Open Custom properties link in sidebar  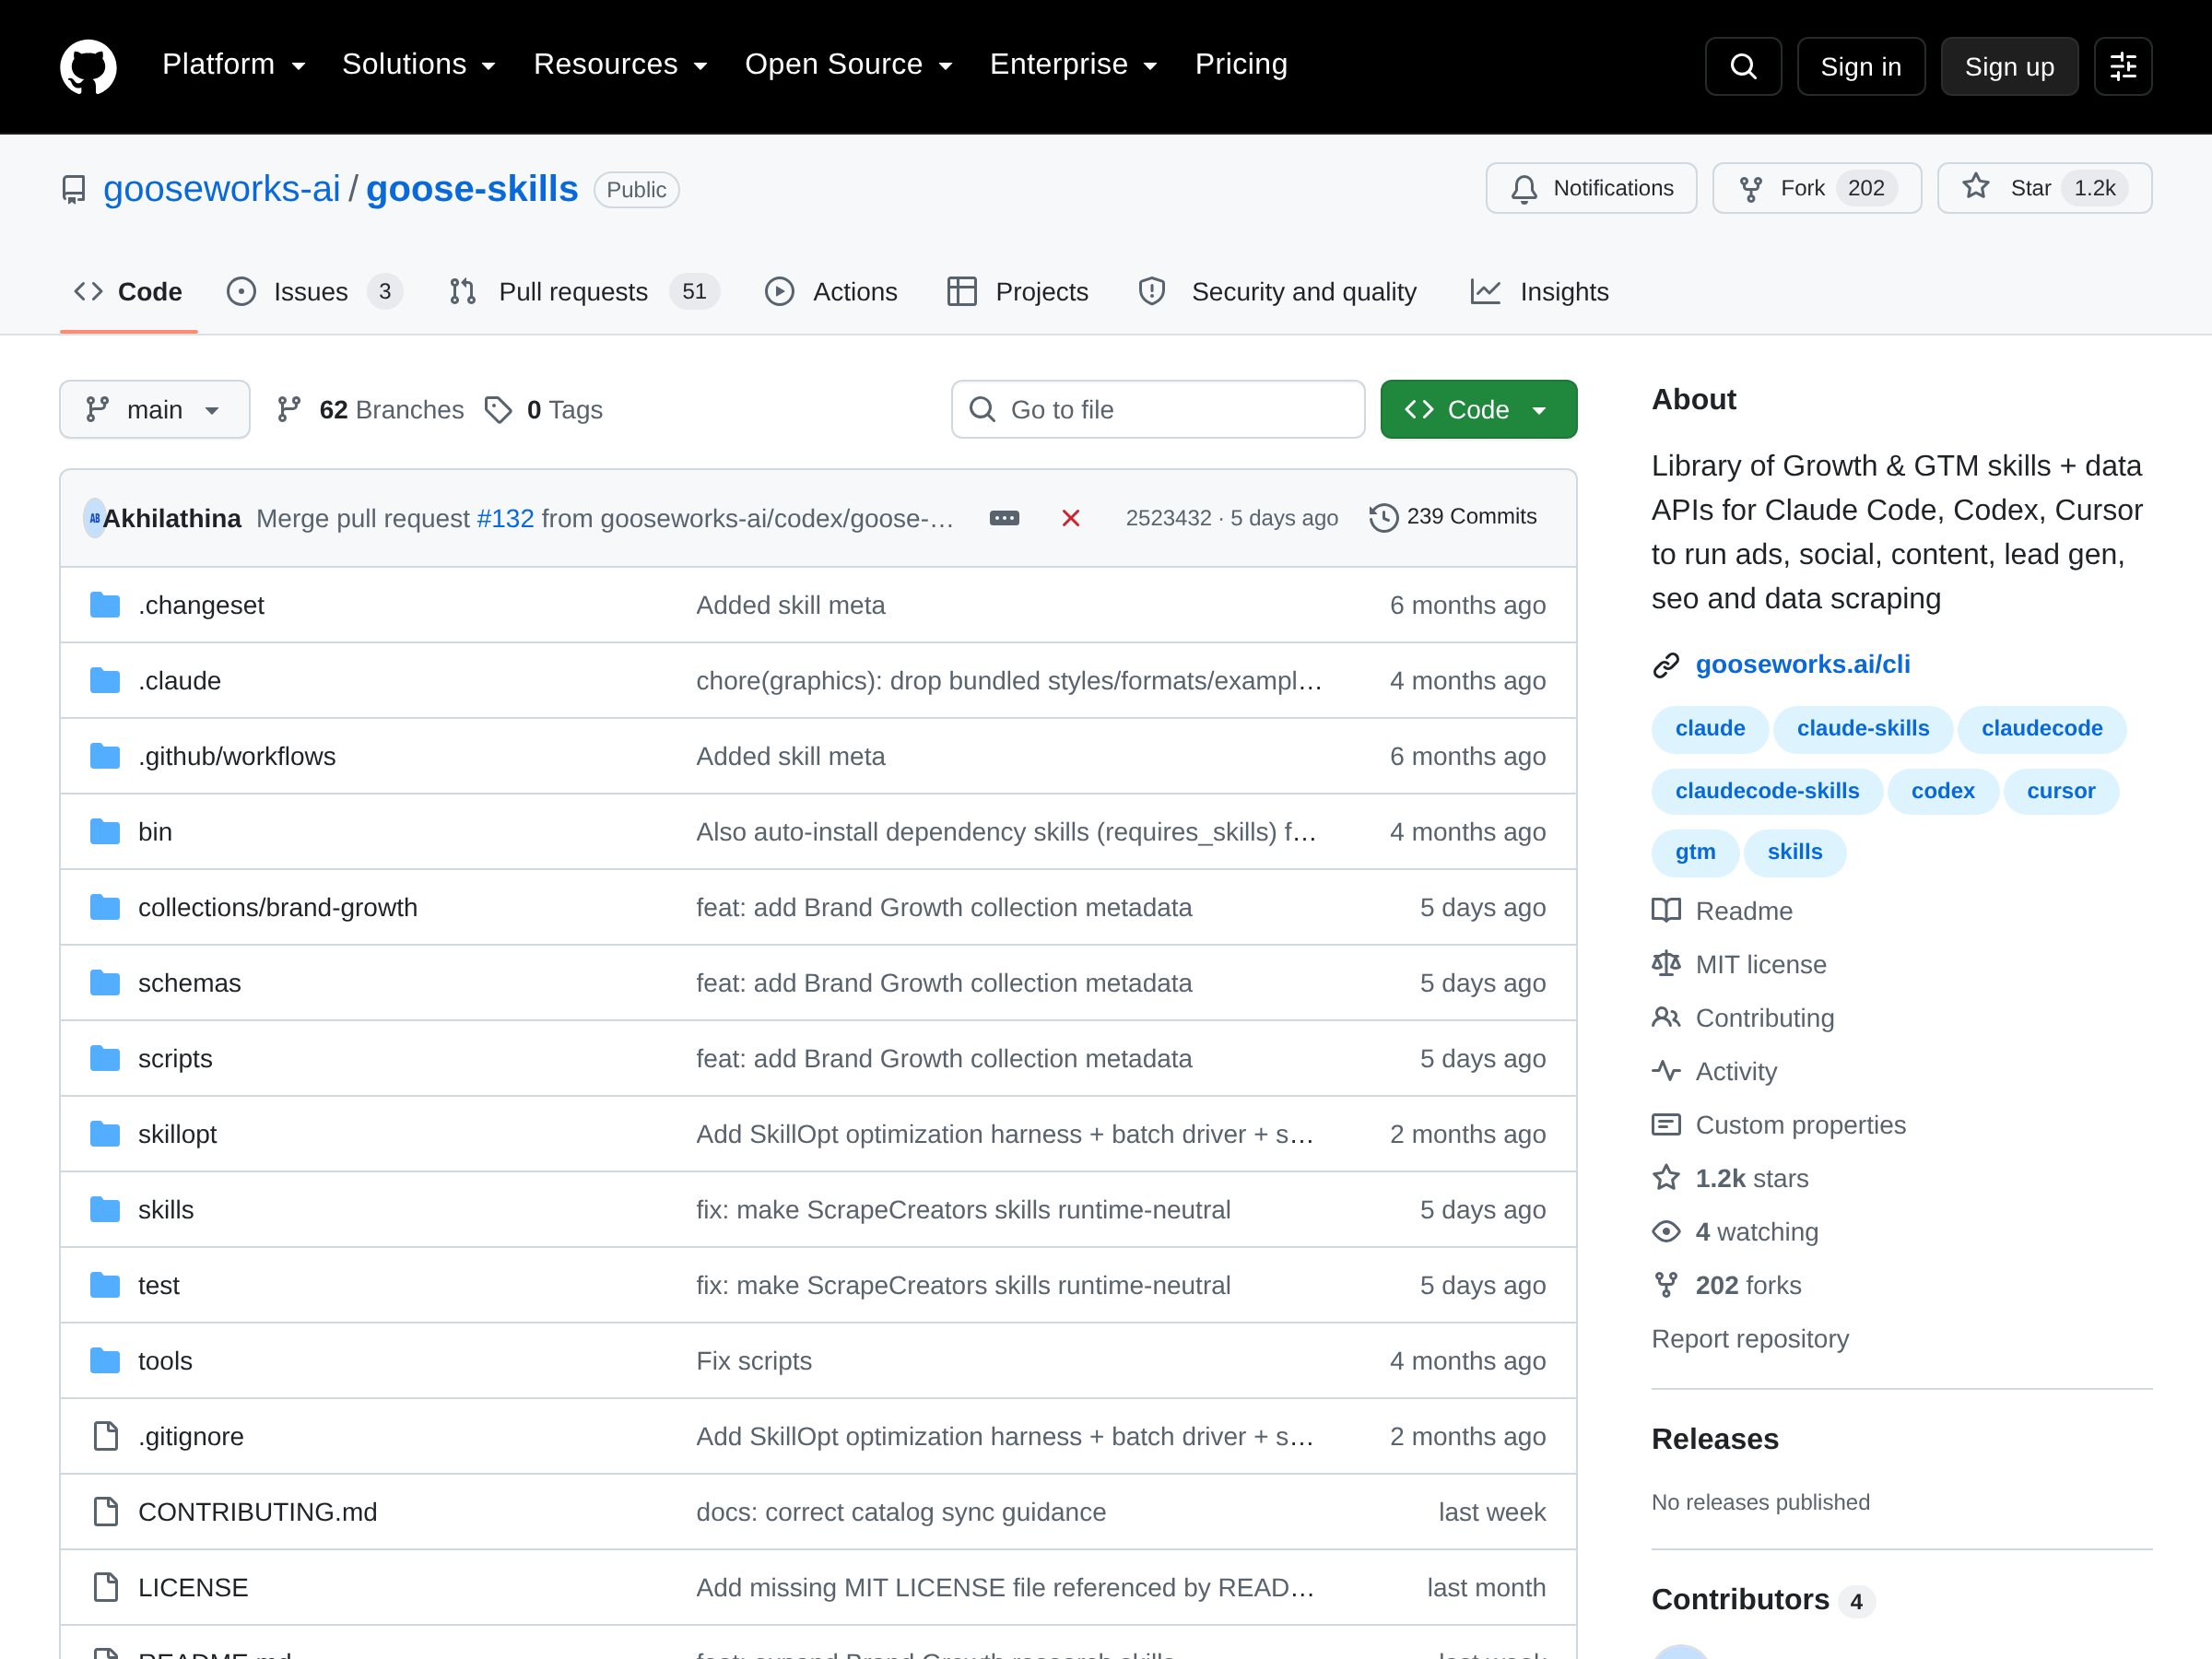click(1779, 1125)
